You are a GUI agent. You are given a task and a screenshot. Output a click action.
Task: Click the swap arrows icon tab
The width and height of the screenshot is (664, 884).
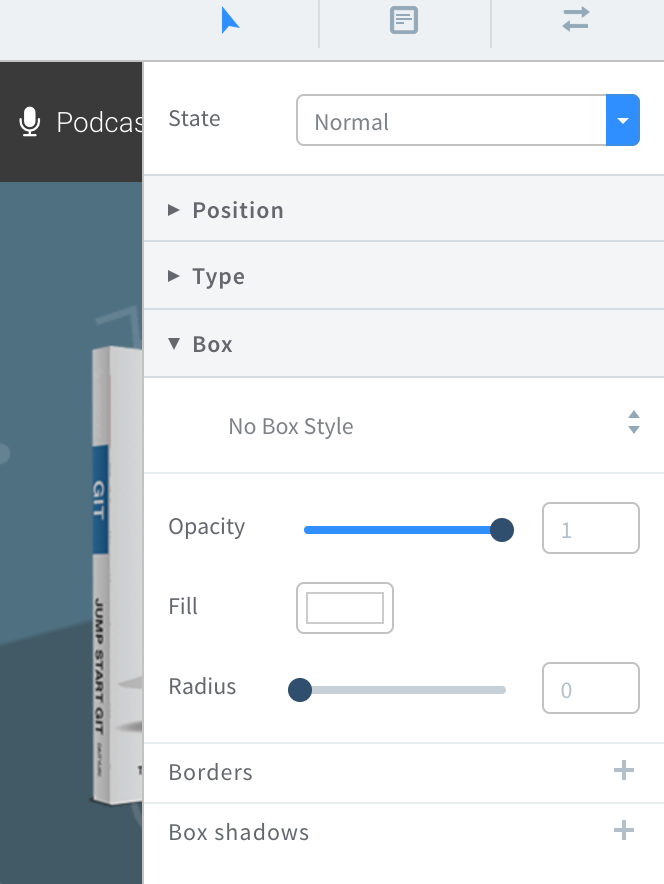tap(576, 19)
